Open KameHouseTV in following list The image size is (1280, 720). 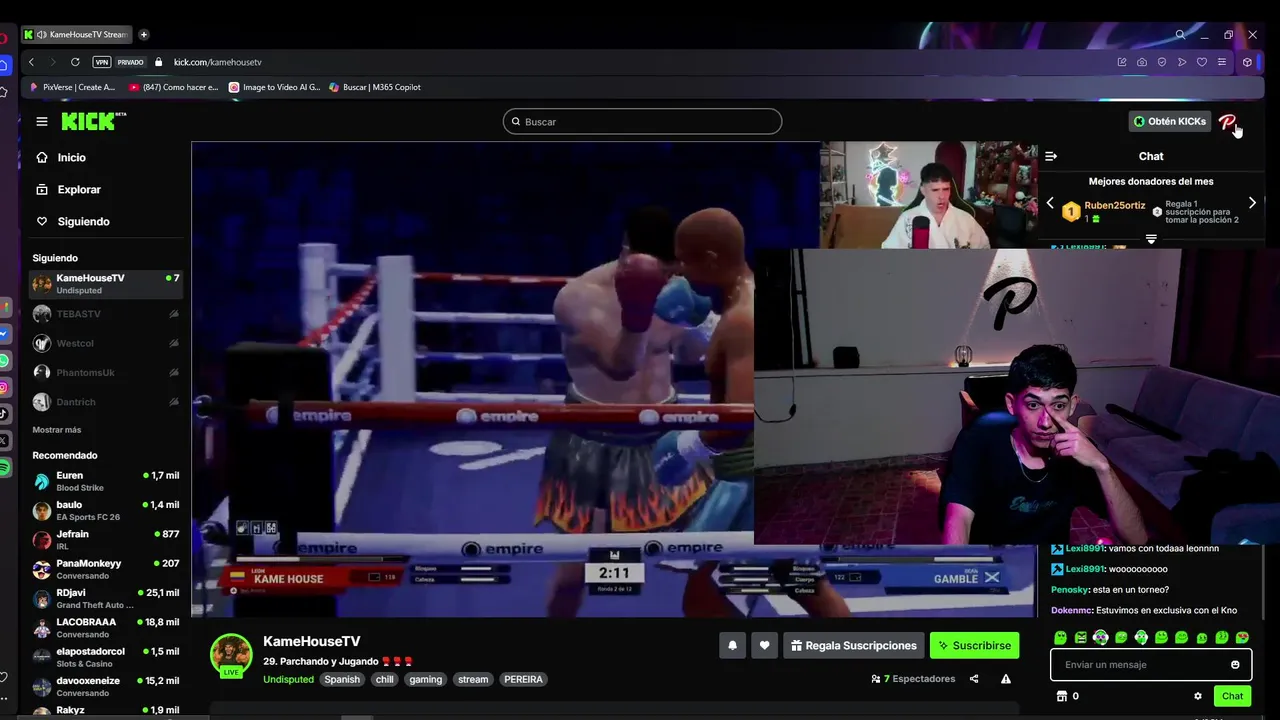(x=105, y=283)
